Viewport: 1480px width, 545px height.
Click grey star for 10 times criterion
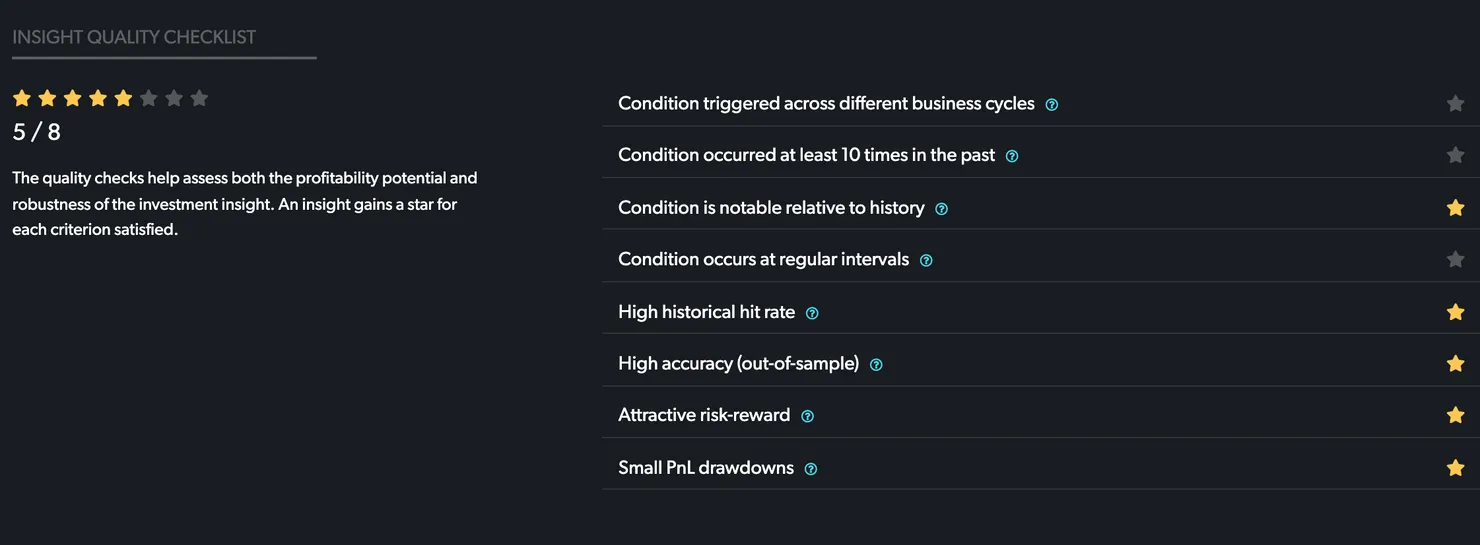[1455, 155]
